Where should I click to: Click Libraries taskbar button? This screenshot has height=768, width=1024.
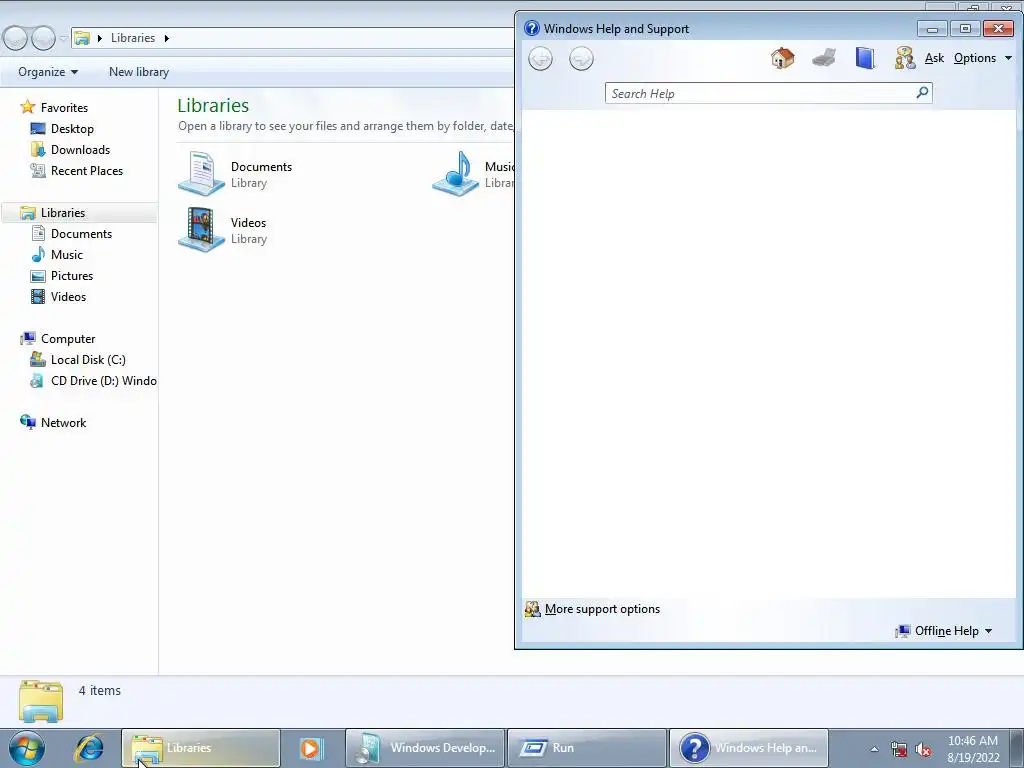pos(200,748)
